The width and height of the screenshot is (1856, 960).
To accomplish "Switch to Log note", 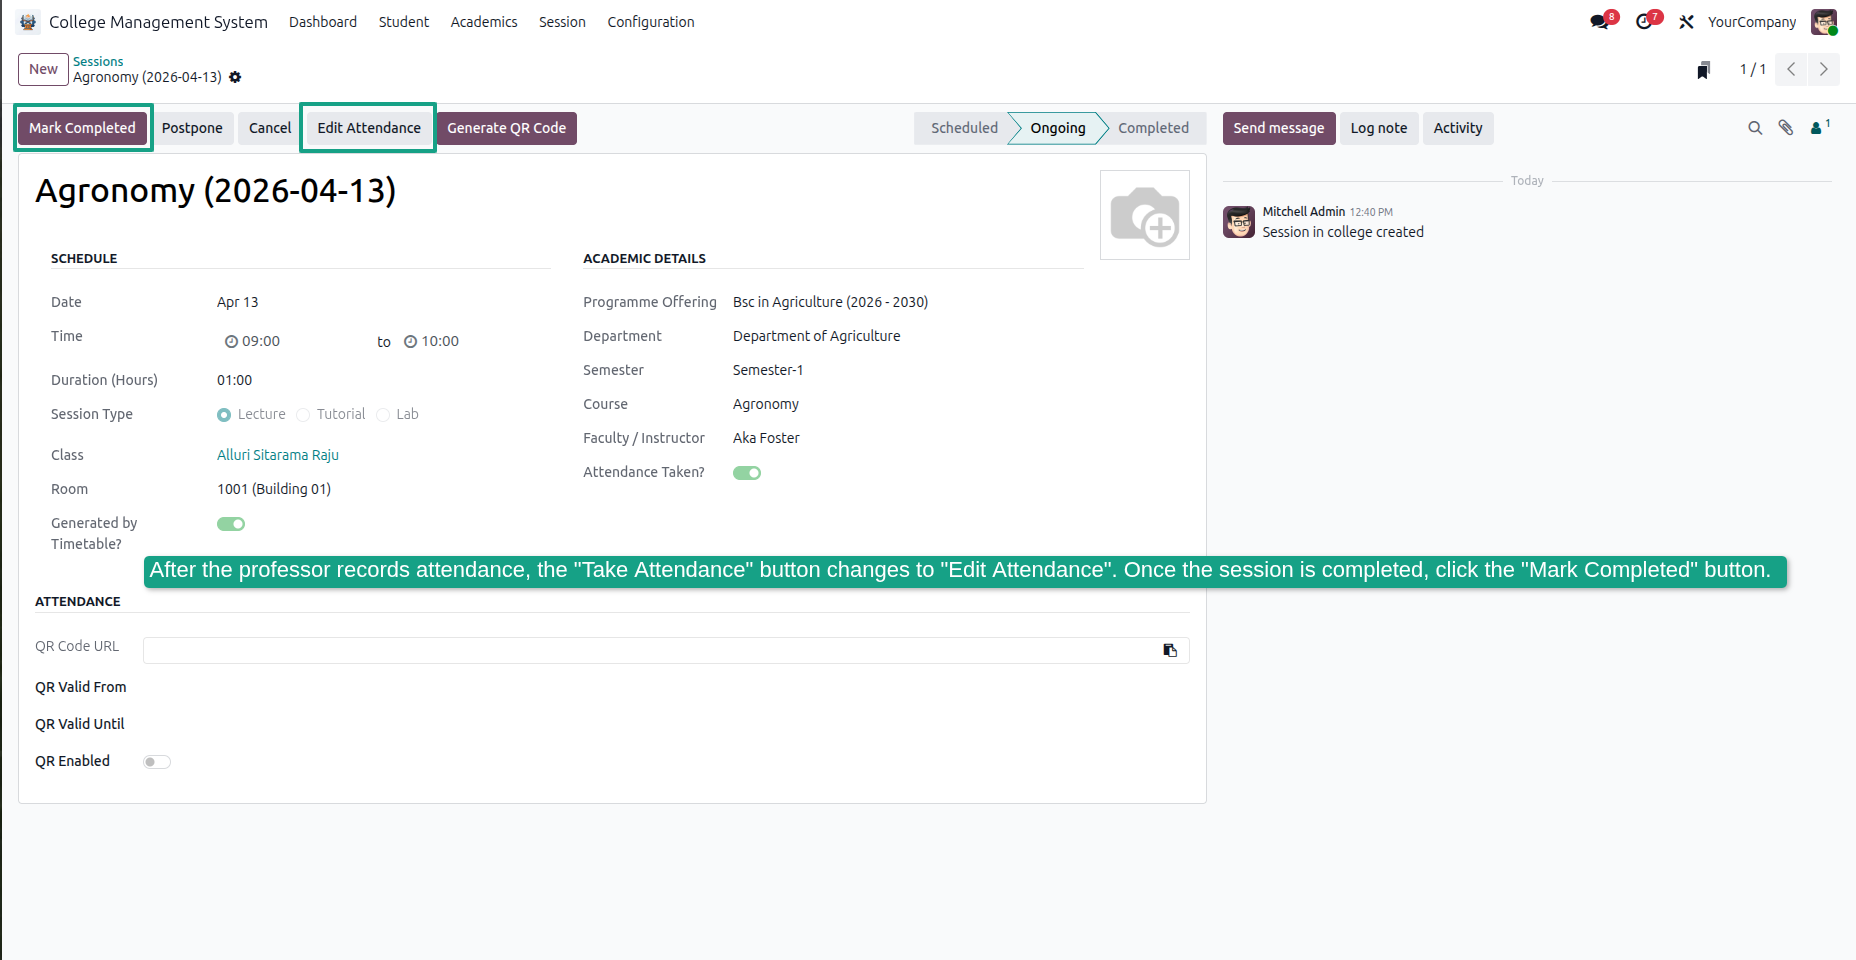I will 1379,128.
